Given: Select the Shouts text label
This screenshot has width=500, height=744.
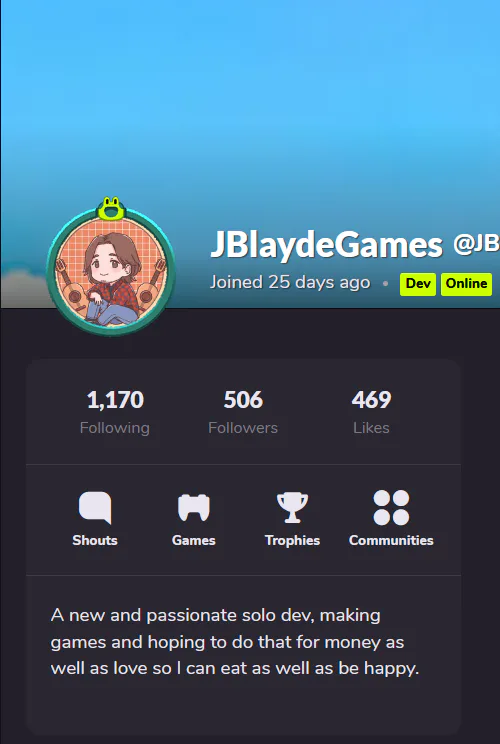Looking at the screenshot, I should click(95, 540).
